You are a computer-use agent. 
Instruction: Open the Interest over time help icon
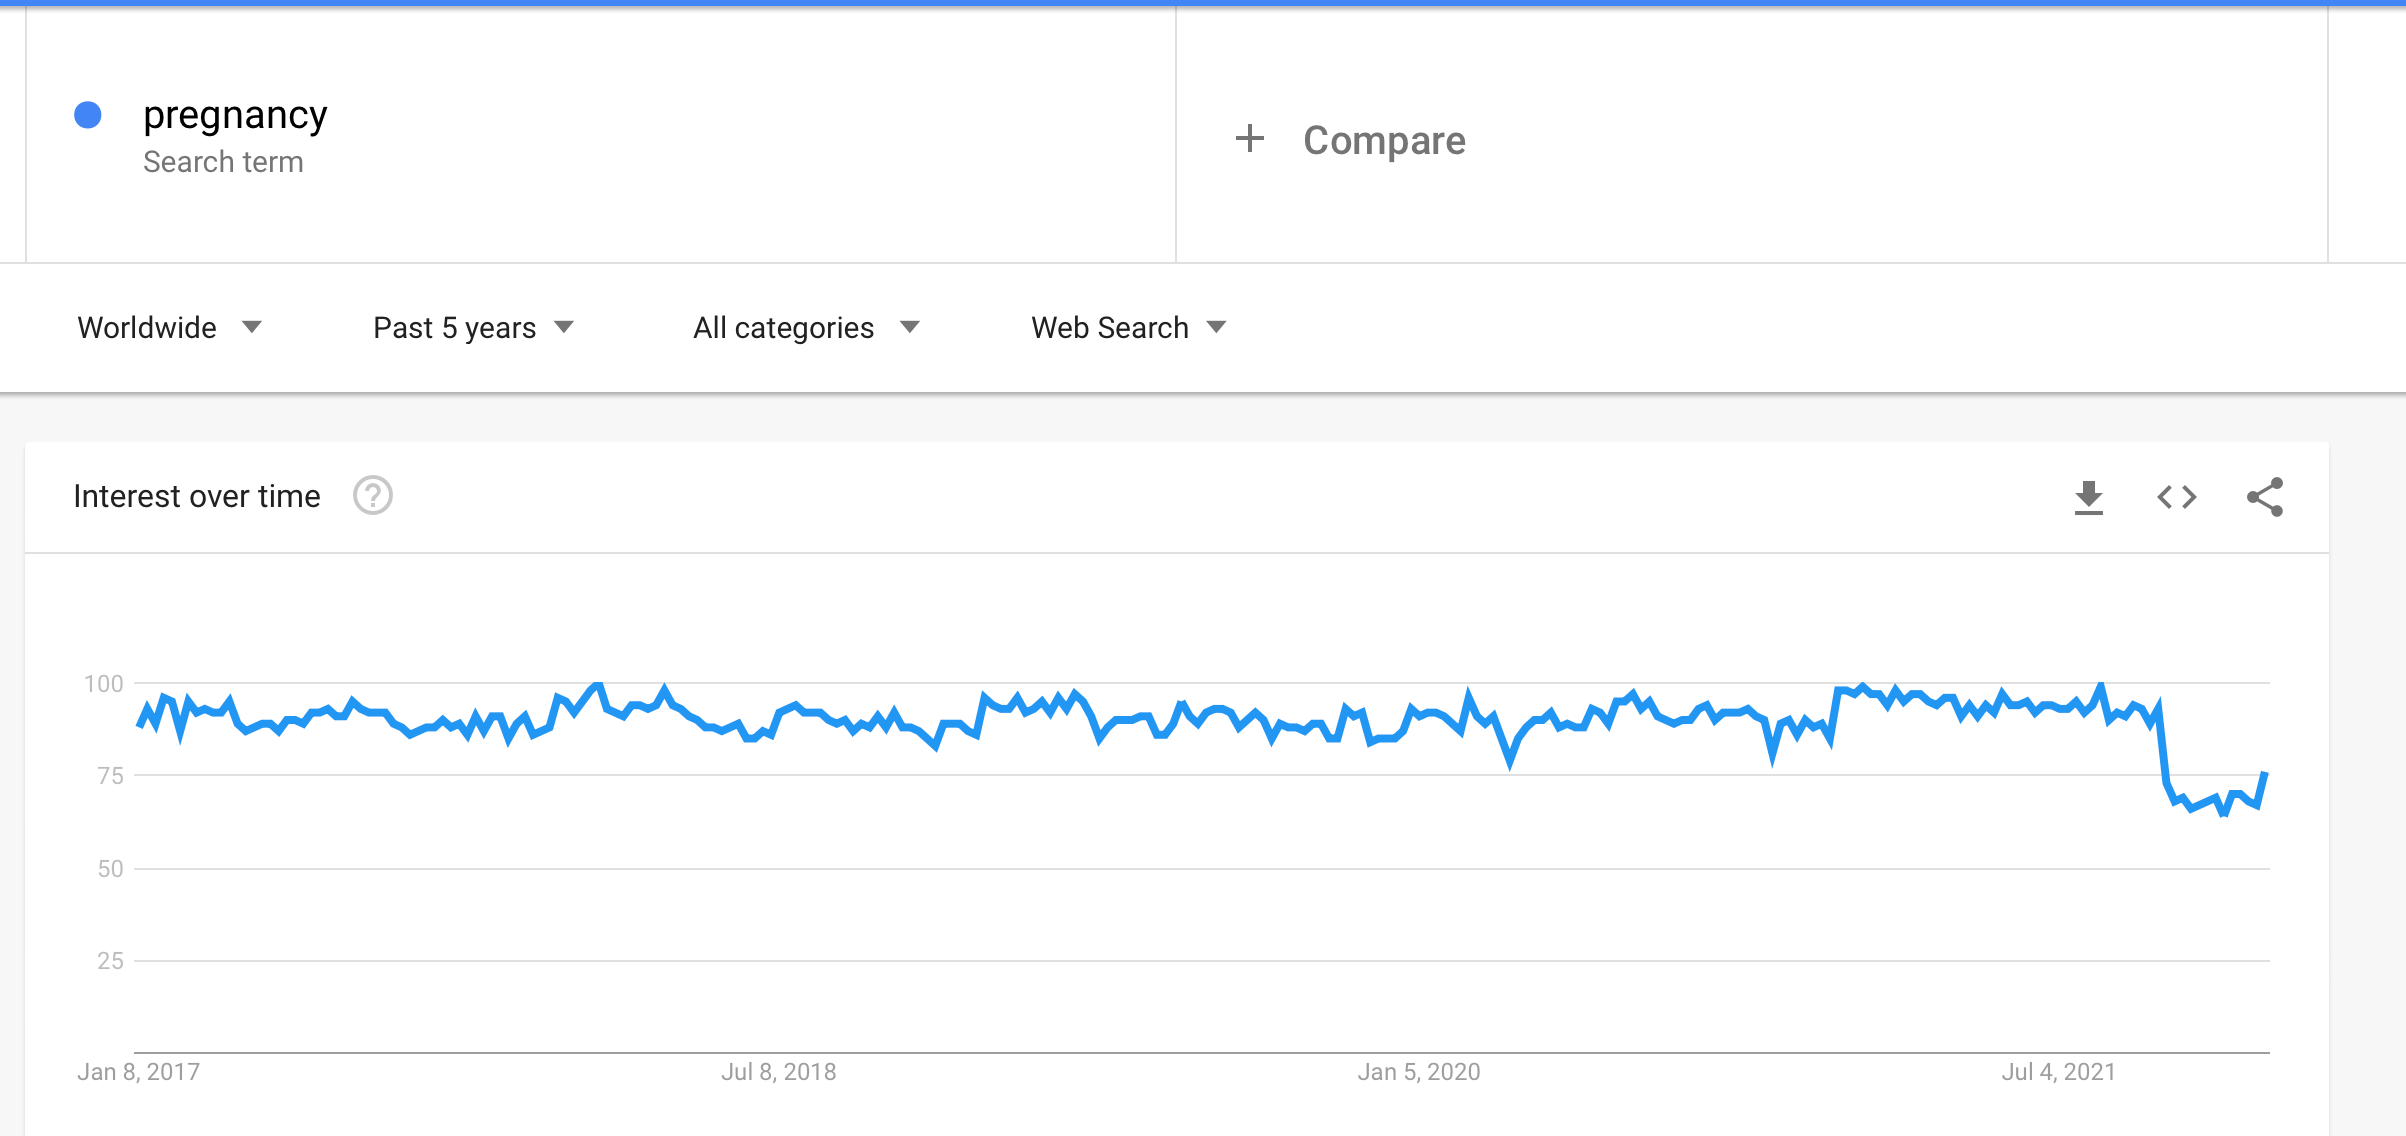pyautogui.click(x=373, y=496)
